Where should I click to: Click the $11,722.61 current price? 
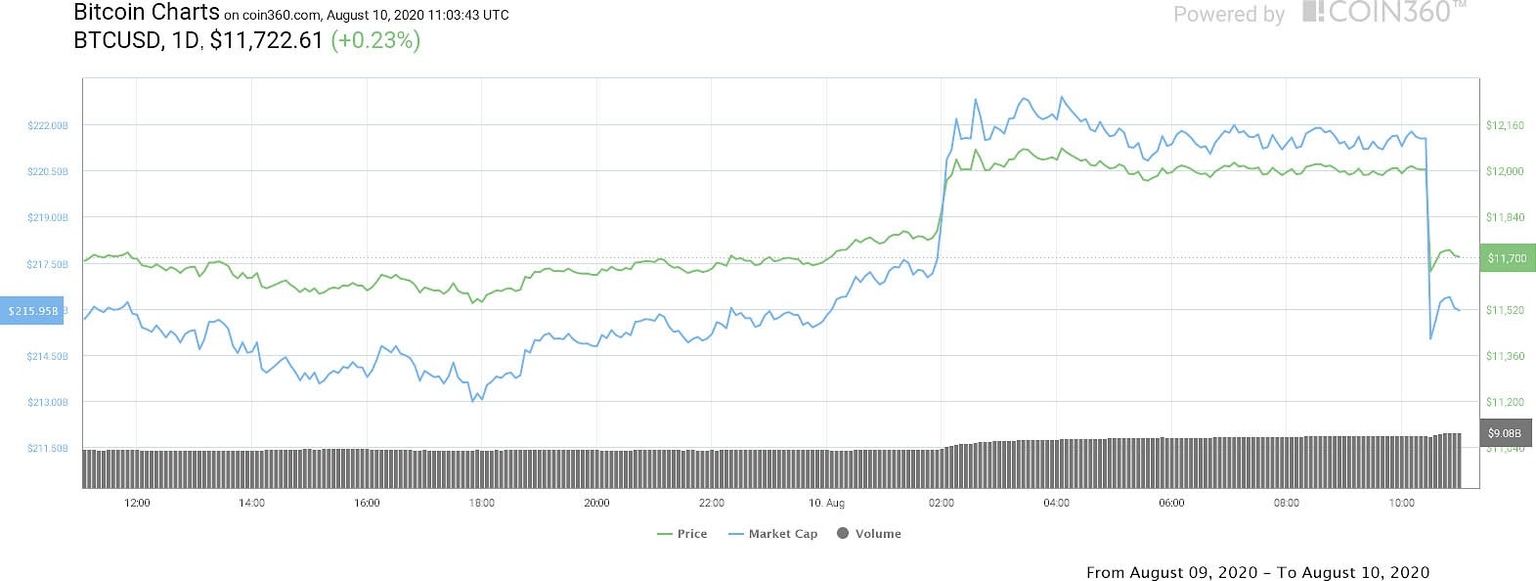266,41
